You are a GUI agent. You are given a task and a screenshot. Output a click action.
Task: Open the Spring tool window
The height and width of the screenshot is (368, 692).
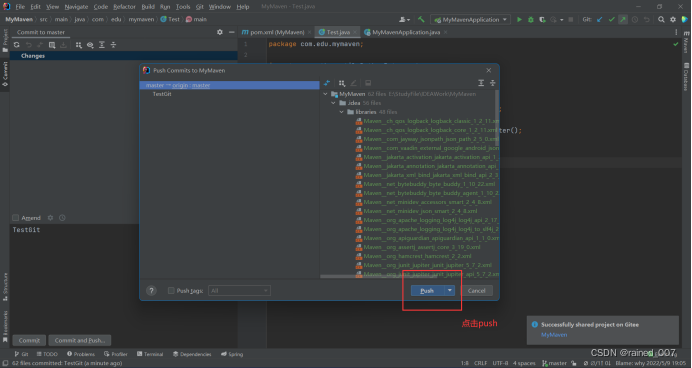click(232, 354)
